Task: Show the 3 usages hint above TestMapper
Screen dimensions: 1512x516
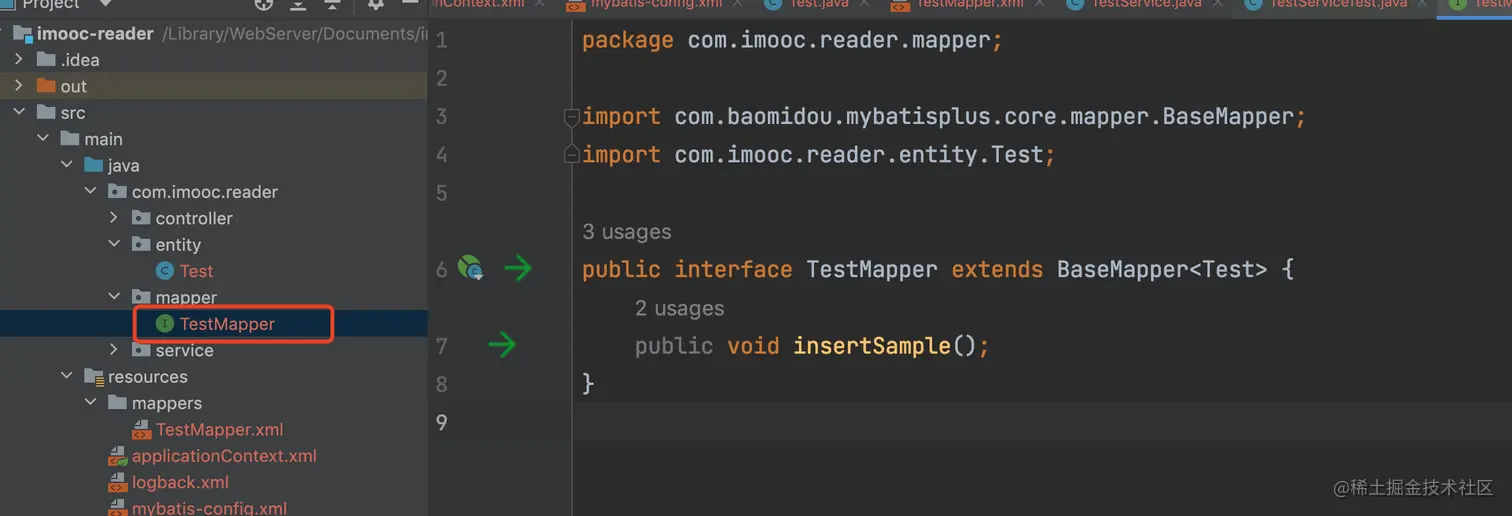Action: pos(627,232)
